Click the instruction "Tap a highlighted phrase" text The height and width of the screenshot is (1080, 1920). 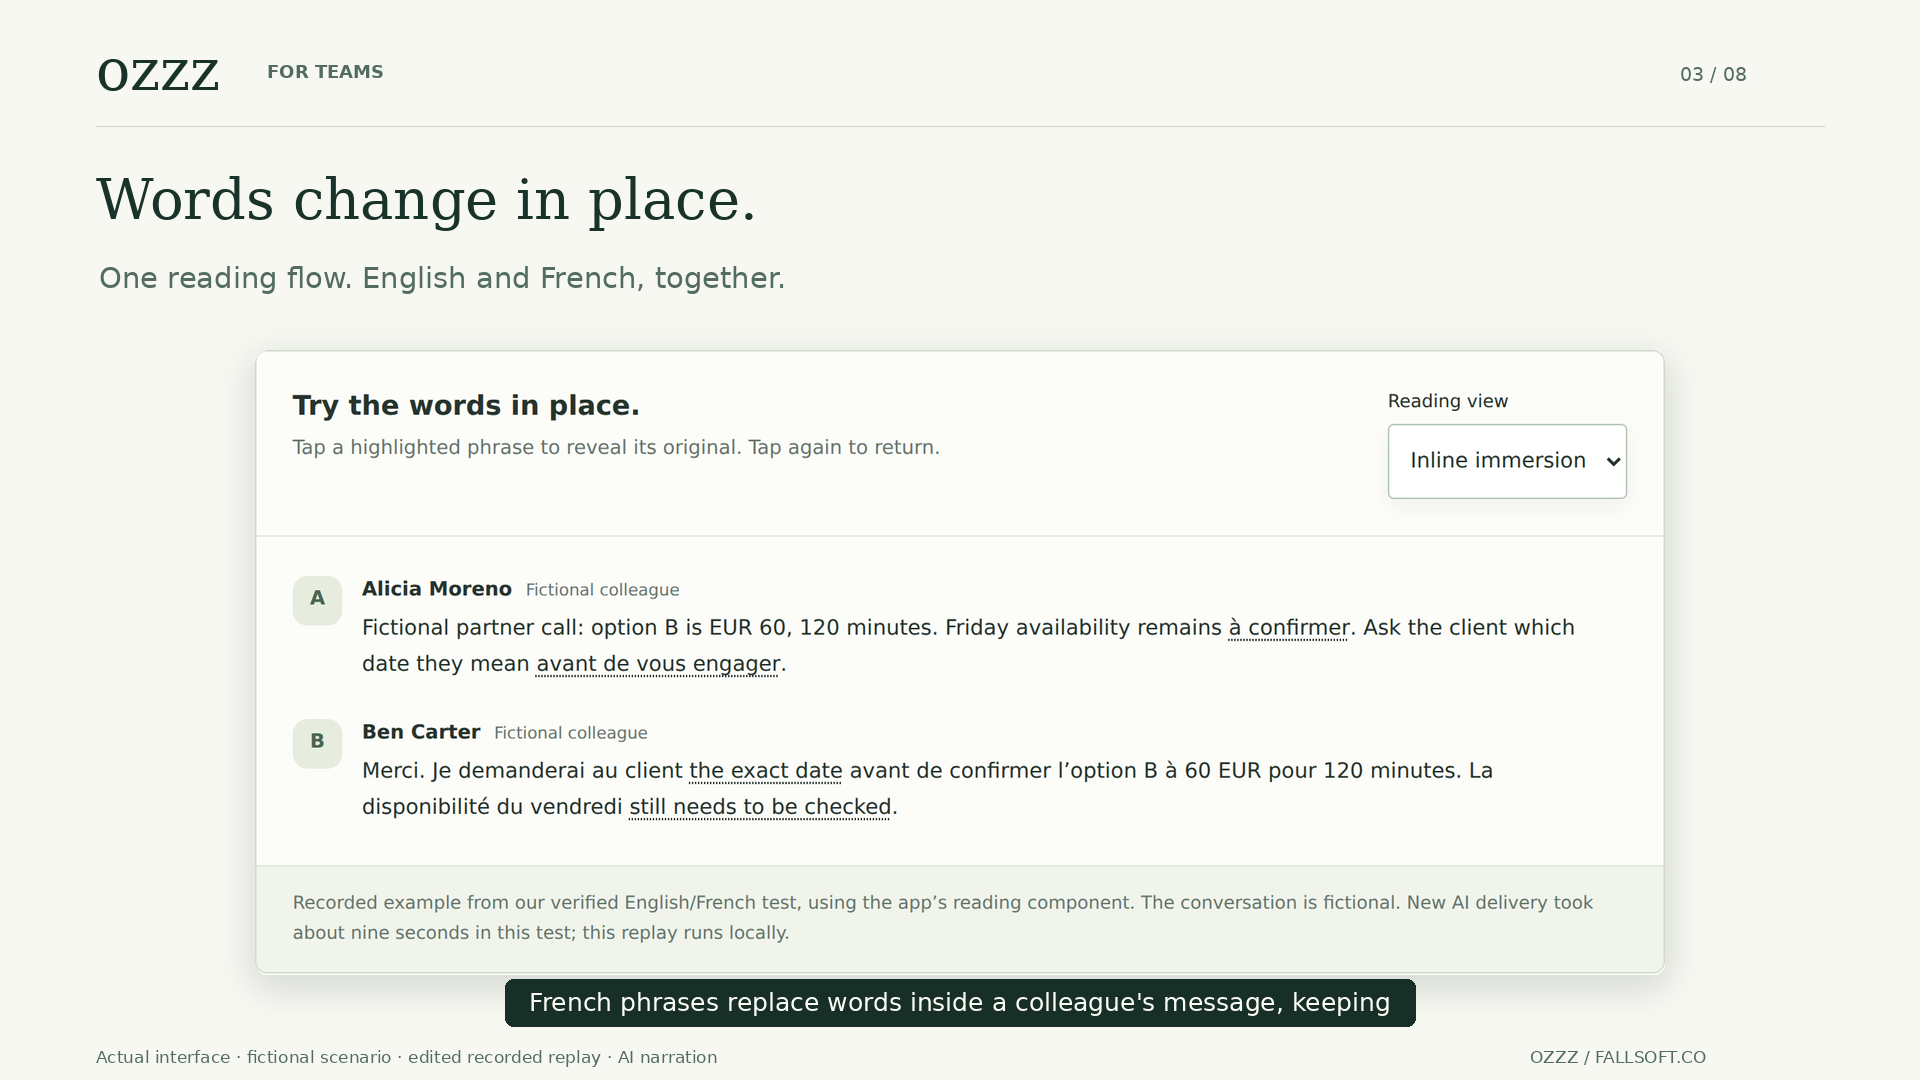pyautogui.click(x=616, y=447)
